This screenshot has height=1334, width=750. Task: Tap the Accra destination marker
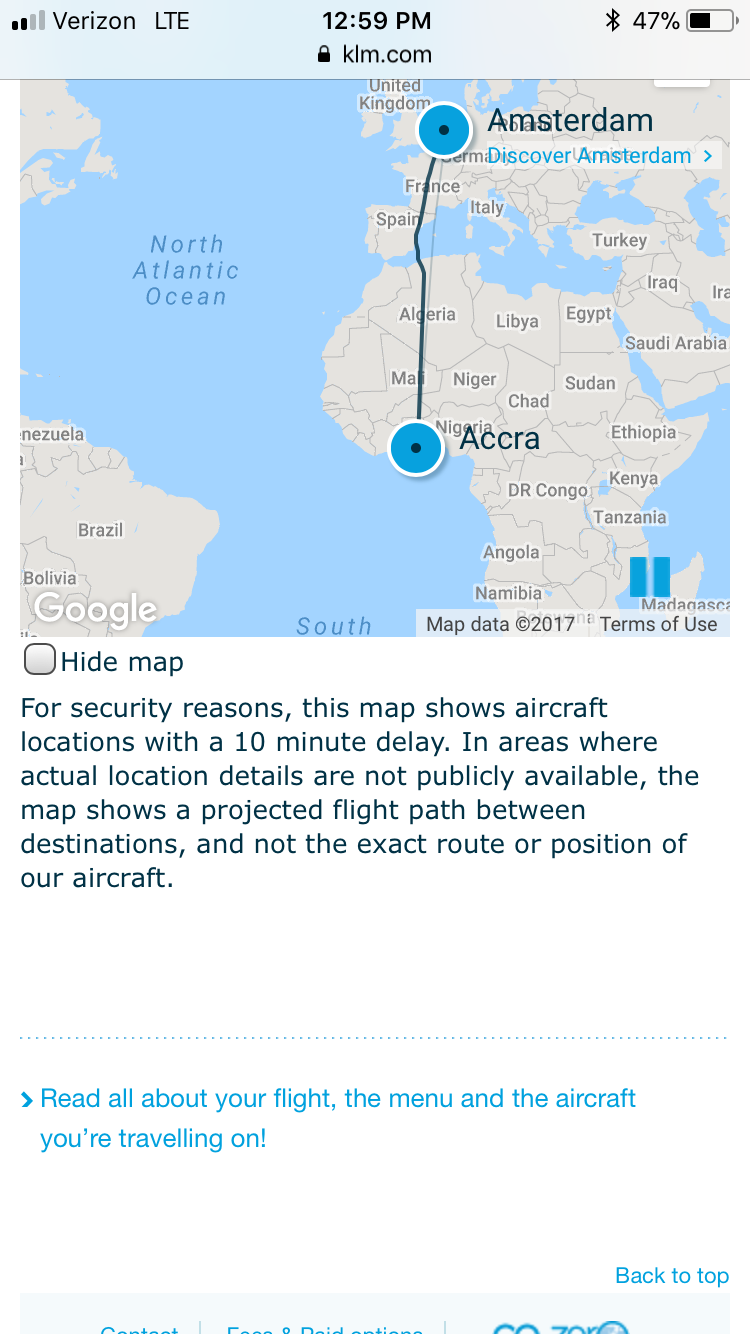point(416,448)
